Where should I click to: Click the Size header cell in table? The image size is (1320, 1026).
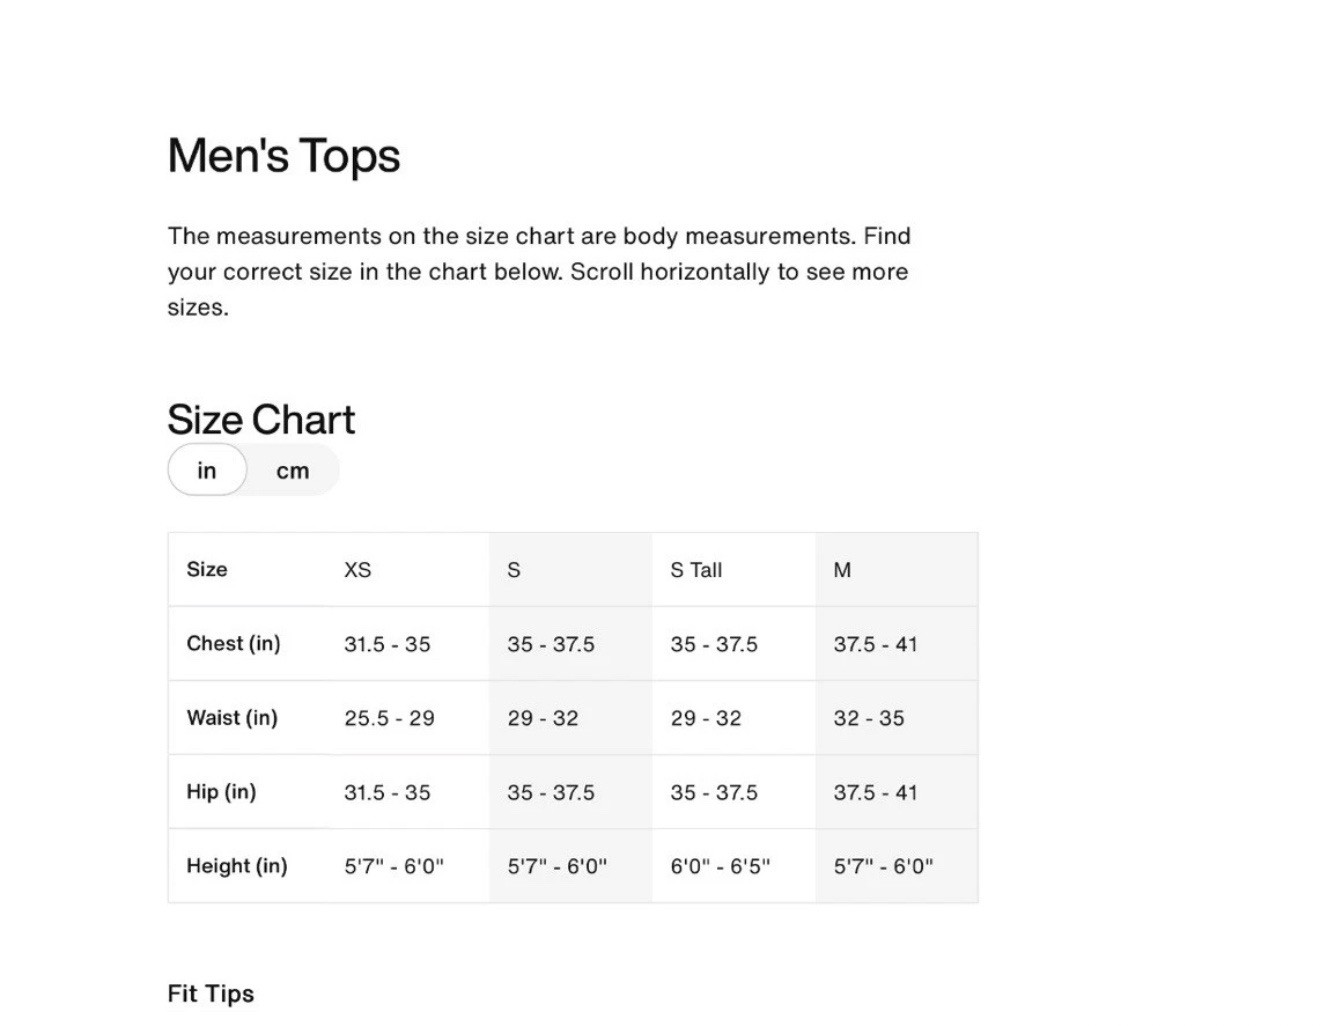(207, 570)
